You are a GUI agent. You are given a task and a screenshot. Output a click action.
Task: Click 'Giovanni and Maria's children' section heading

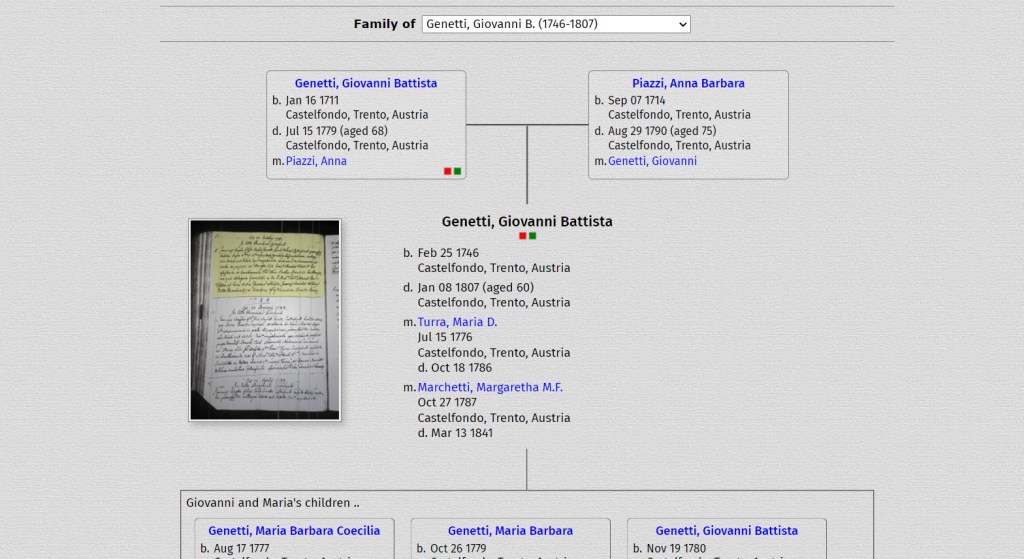point(273,503)
